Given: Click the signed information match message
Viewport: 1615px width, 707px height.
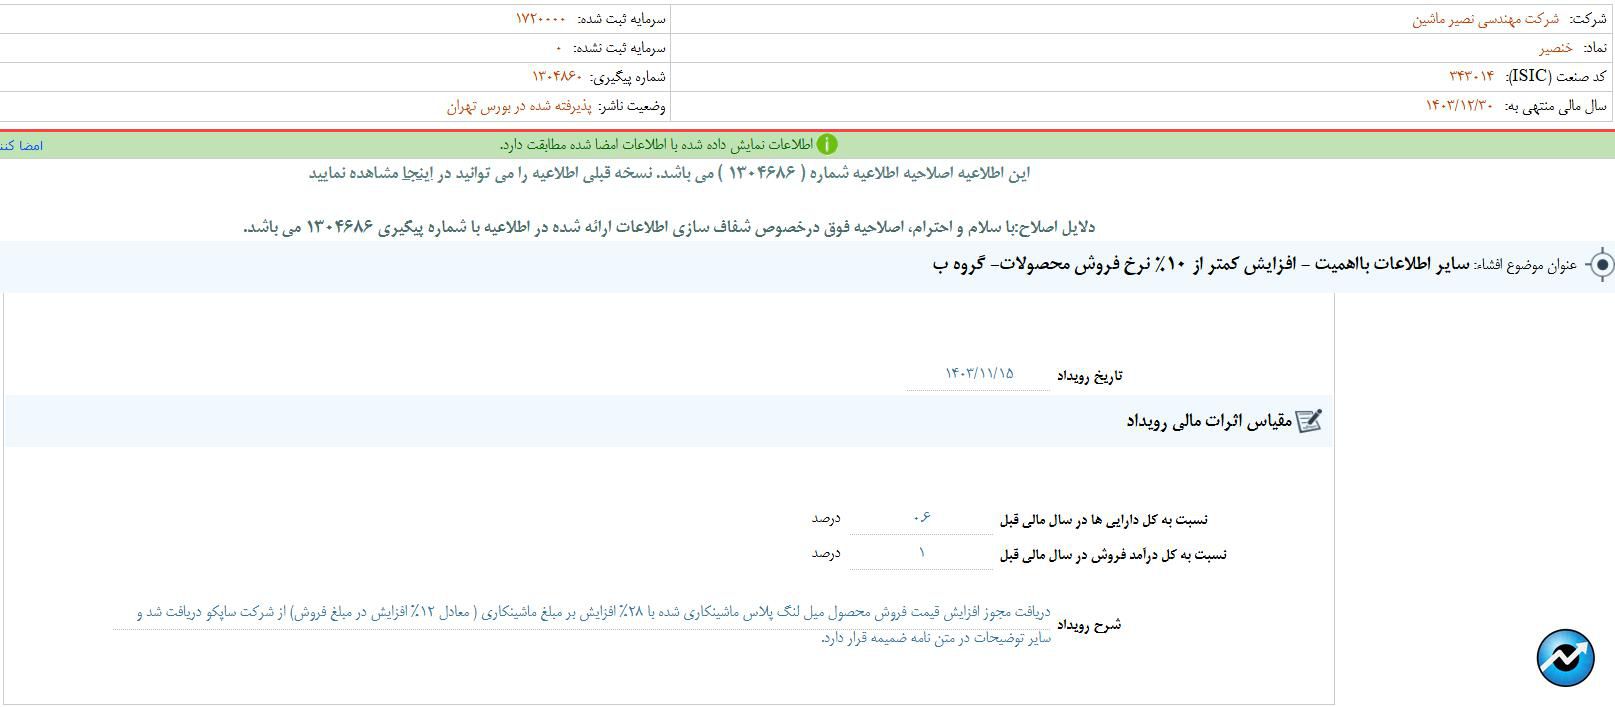Looking at the screenshot, I should point(657,145).
